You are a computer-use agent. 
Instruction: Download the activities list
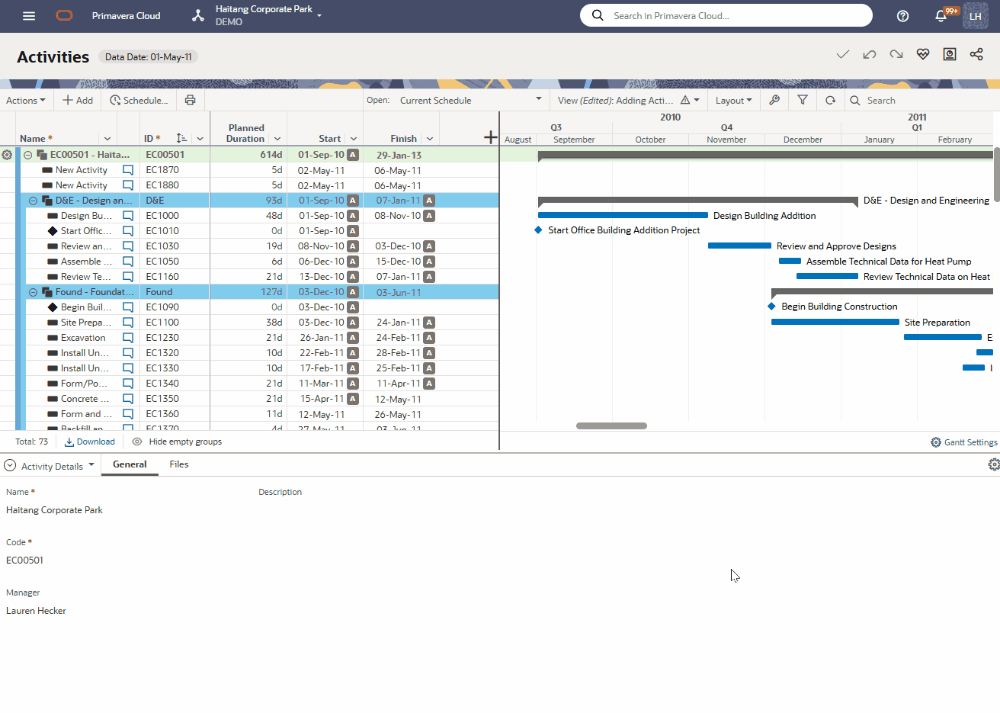click(90, 442)
